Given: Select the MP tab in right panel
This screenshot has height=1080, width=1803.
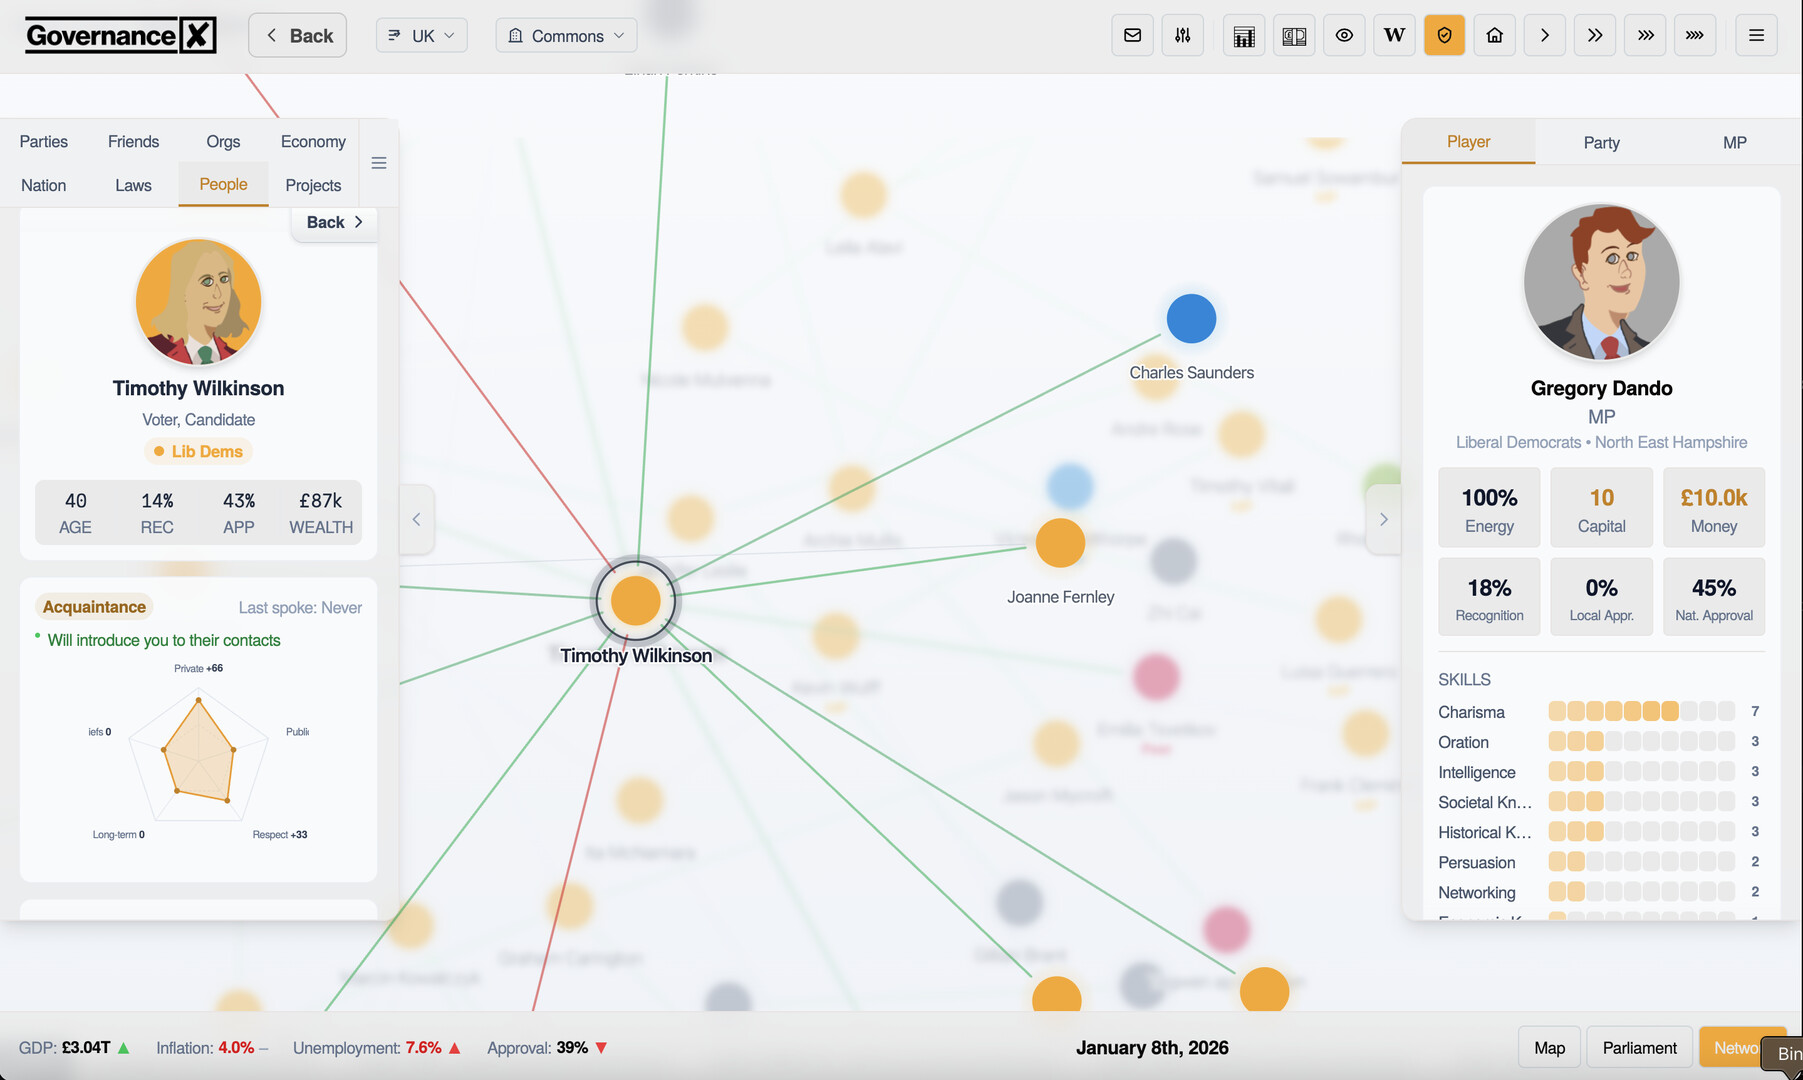Looking at the screenshot, I should pyautogui.click(x=1734, y=142).
